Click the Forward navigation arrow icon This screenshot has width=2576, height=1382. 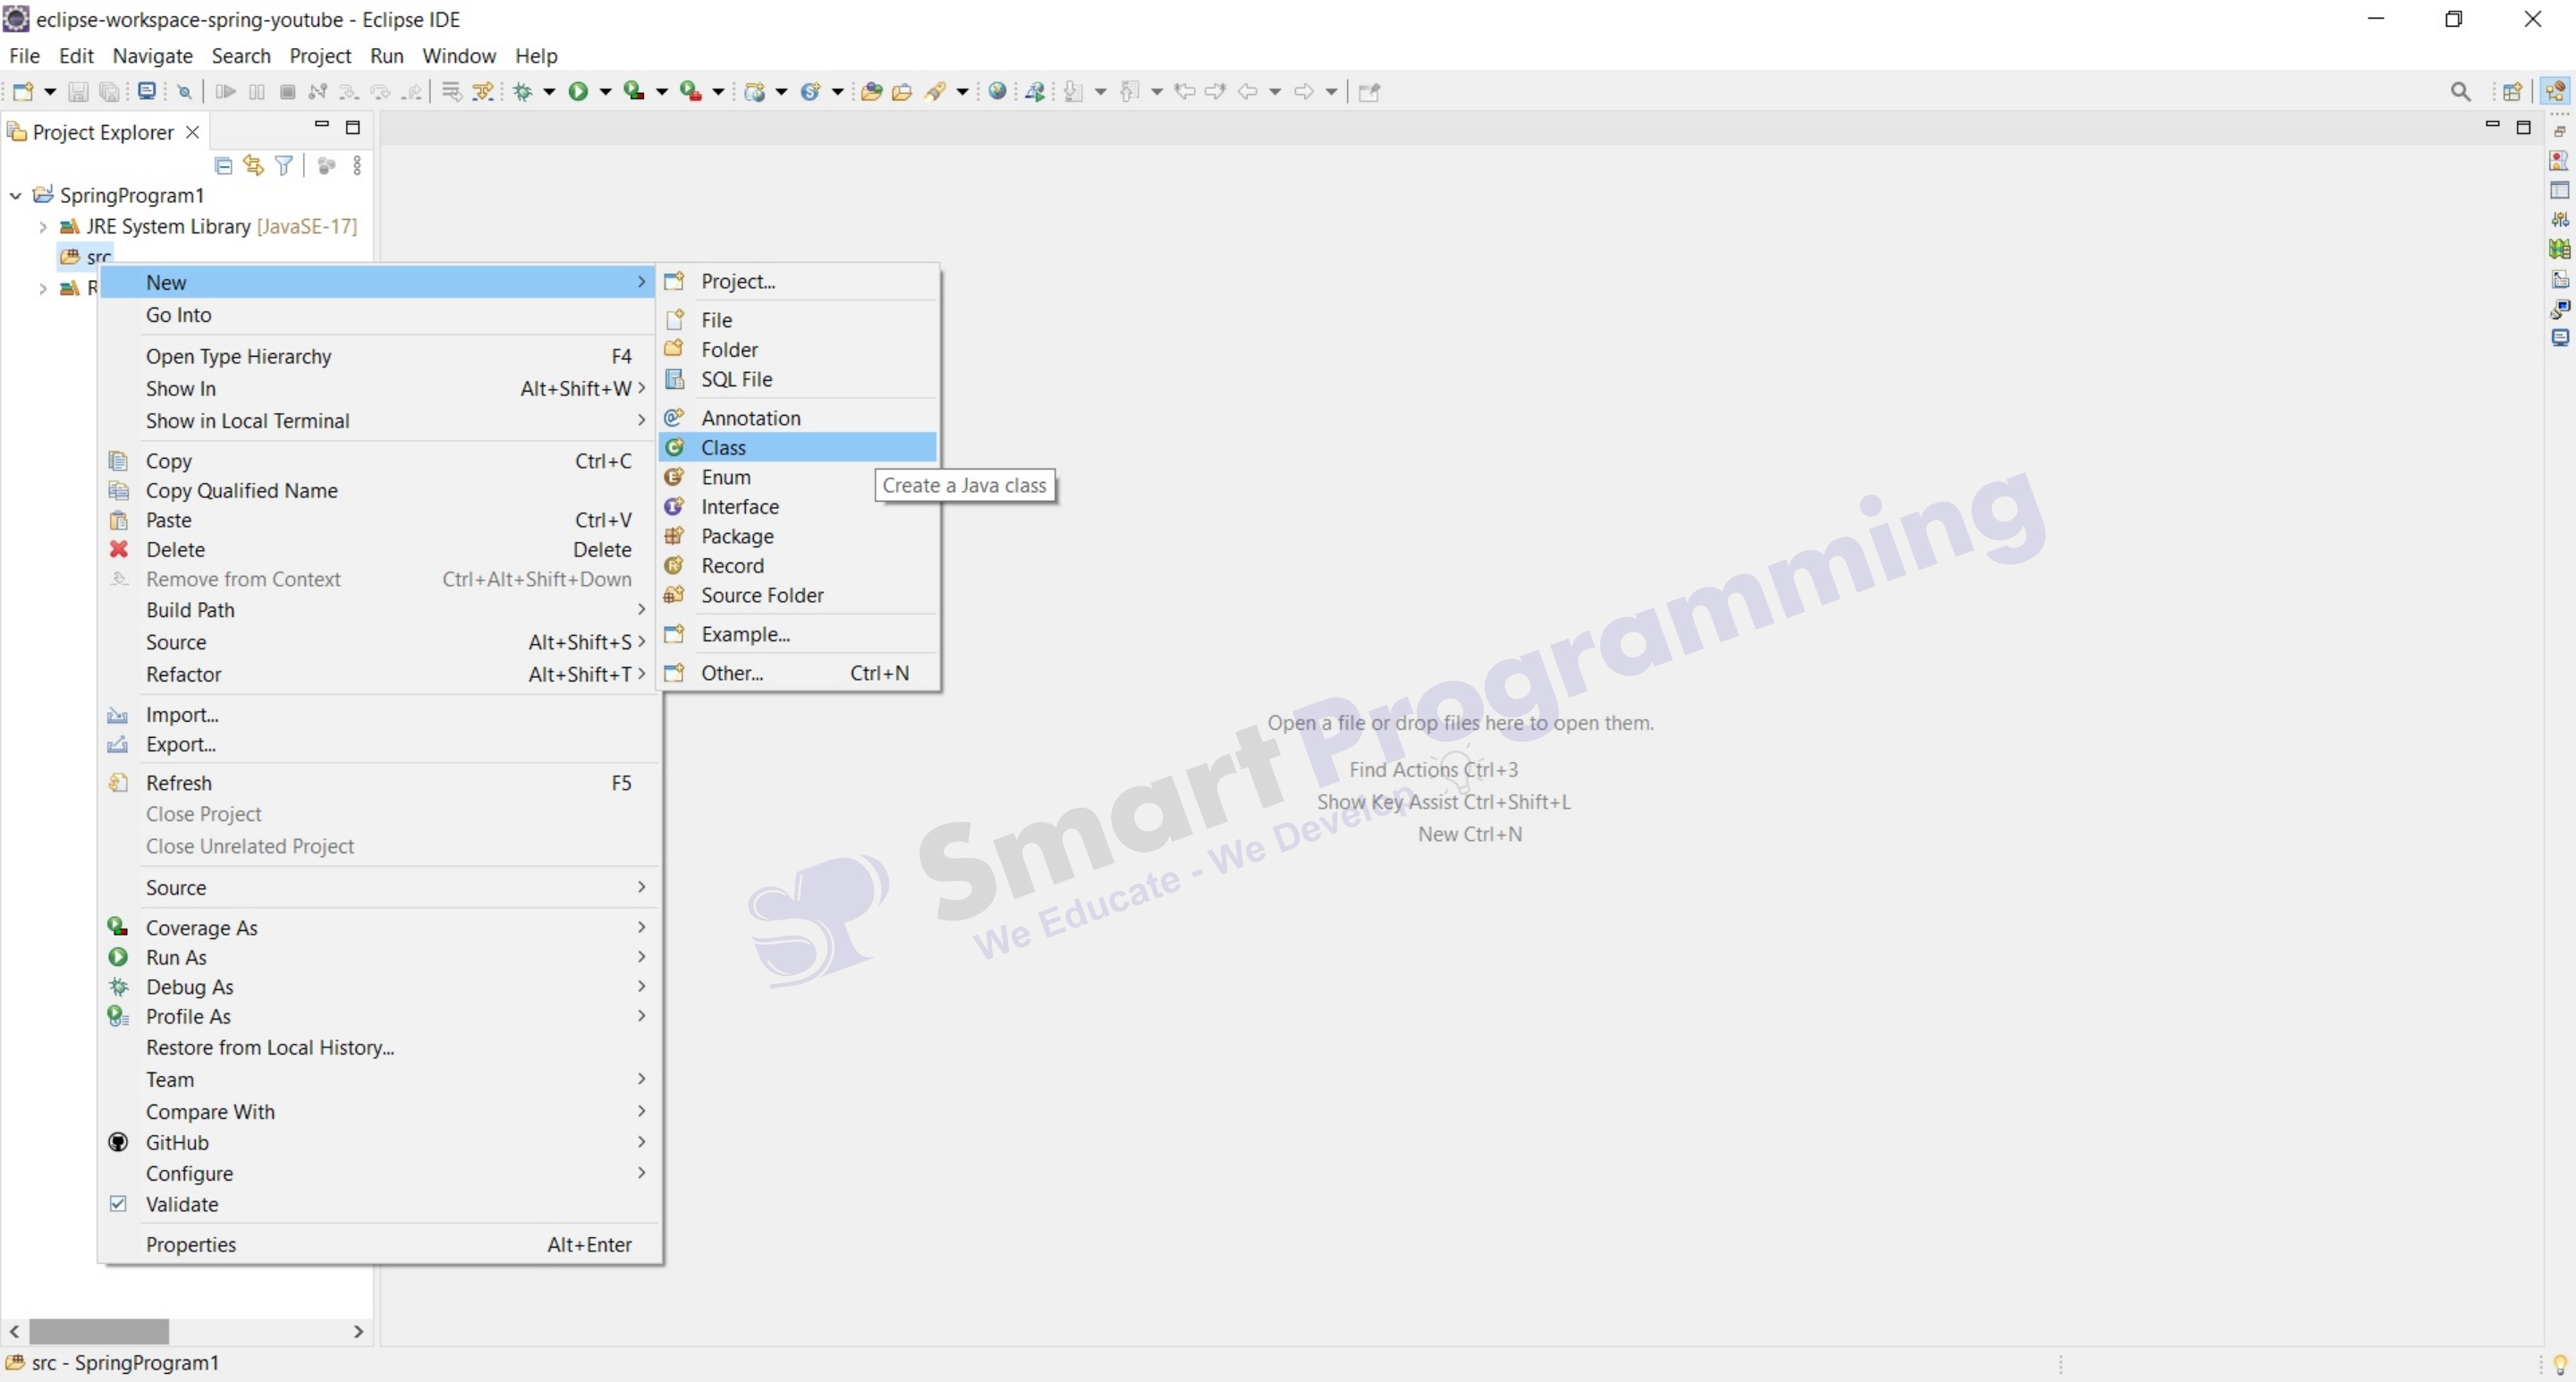(1304, 92)
